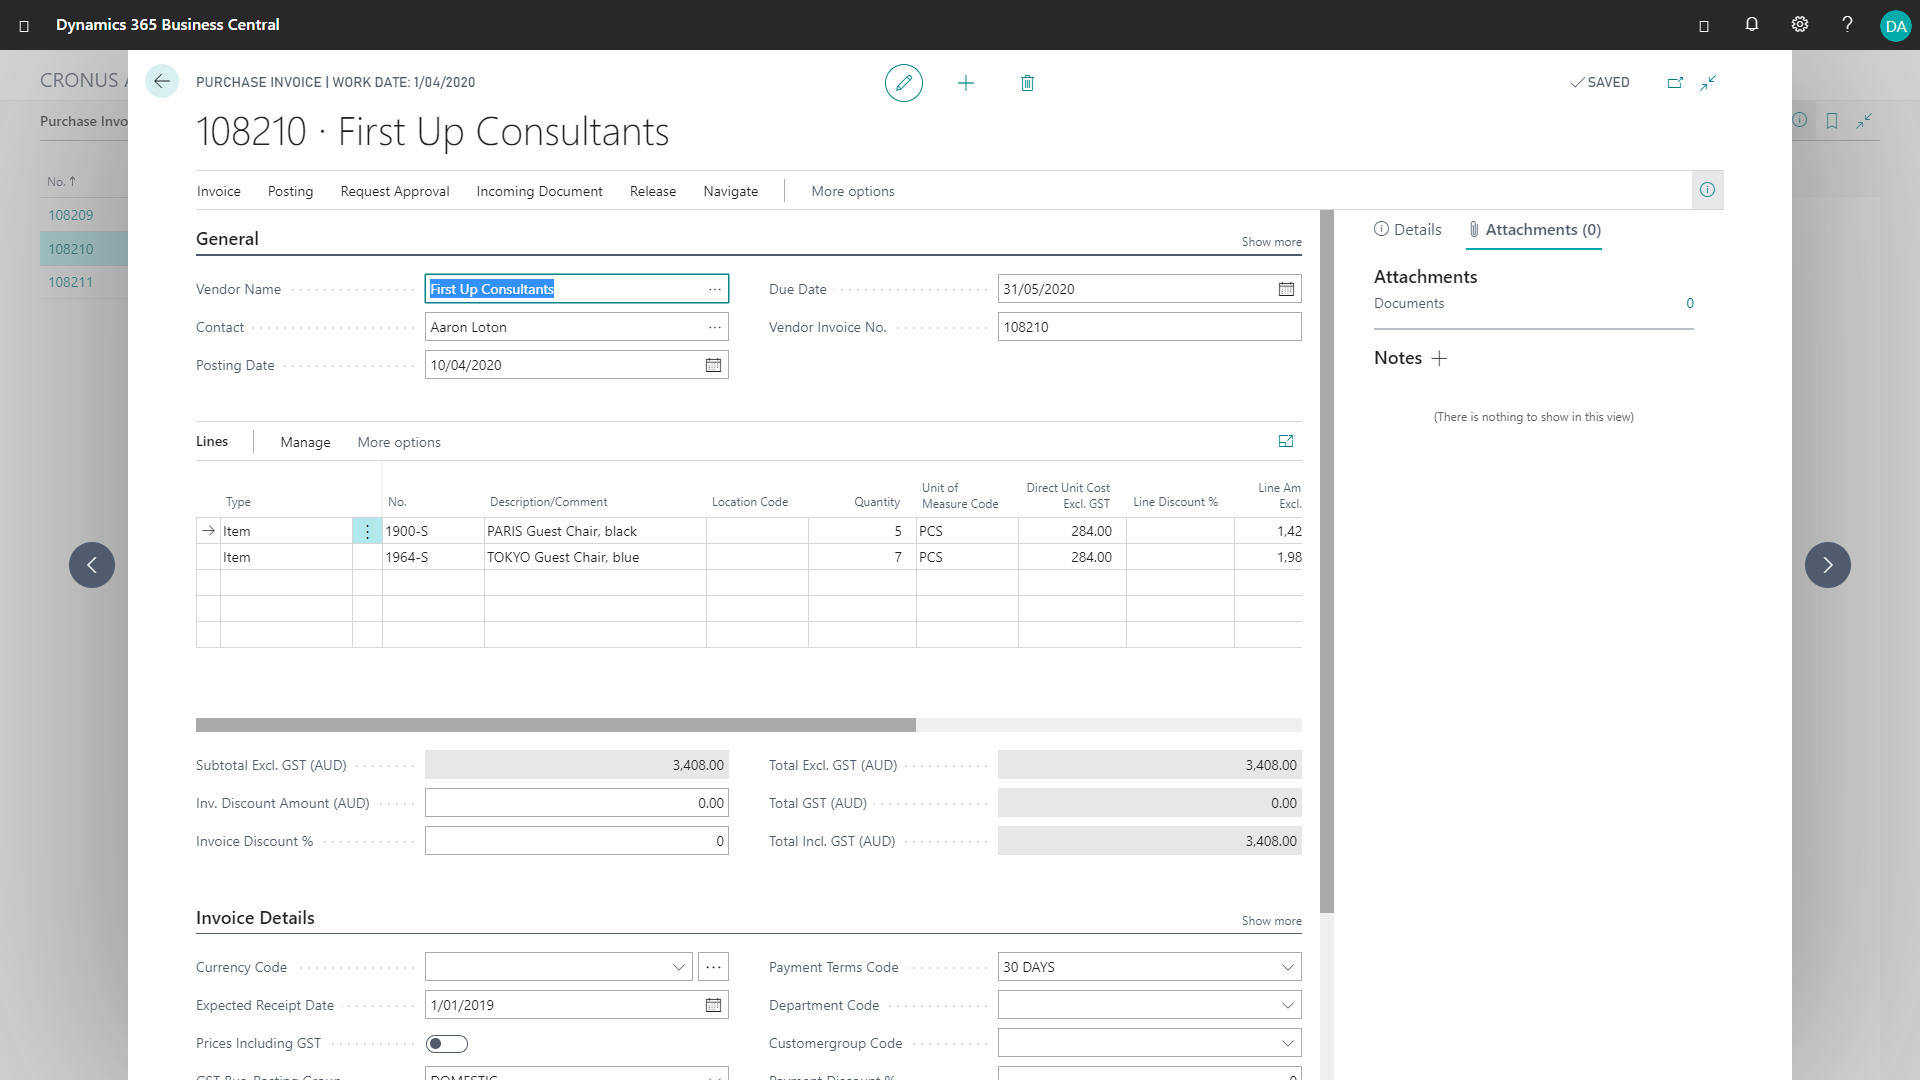Click the lines horizontal scrollbar
1920x1080 pixels.
[x=555, y=725]
